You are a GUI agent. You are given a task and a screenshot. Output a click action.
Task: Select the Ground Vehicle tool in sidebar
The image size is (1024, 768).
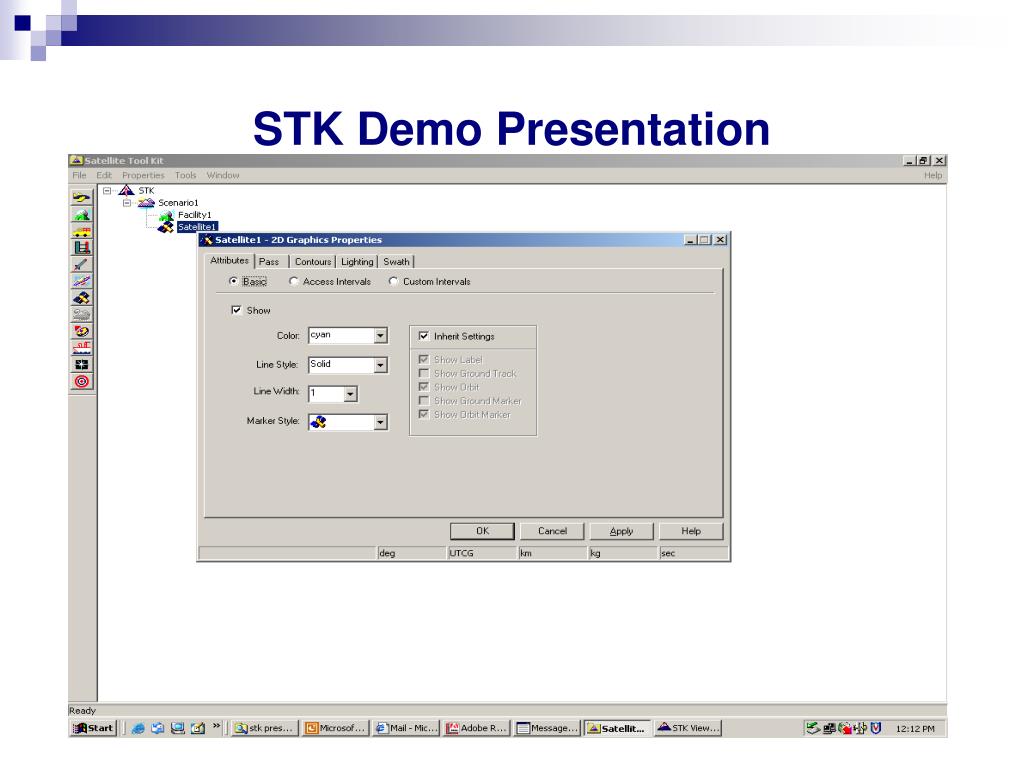click(x=82, y=231)
